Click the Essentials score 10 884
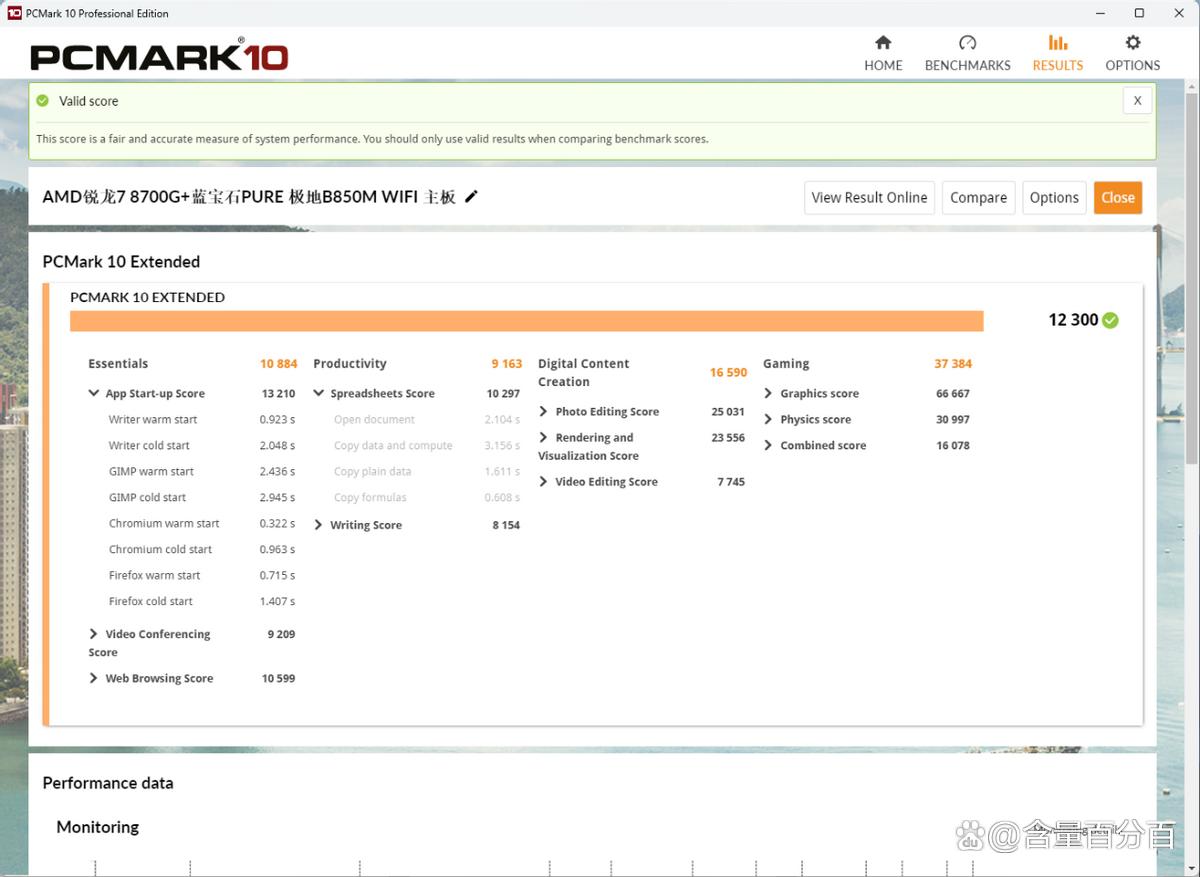 [279, 364]
